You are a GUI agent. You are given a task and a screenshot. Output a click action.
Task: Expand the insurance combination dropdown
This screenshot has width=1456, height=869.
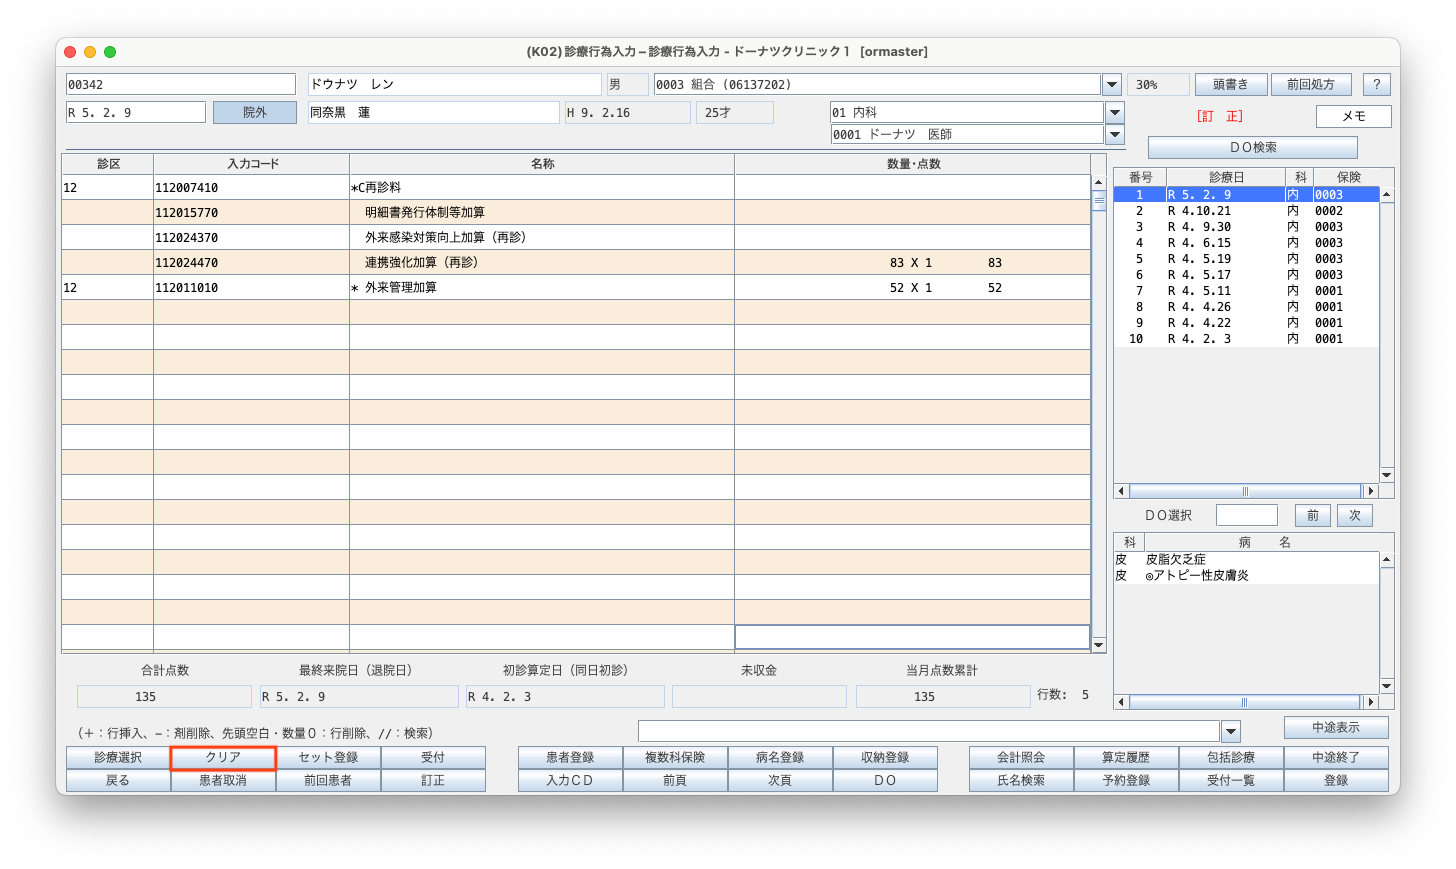coord(1111,85)
